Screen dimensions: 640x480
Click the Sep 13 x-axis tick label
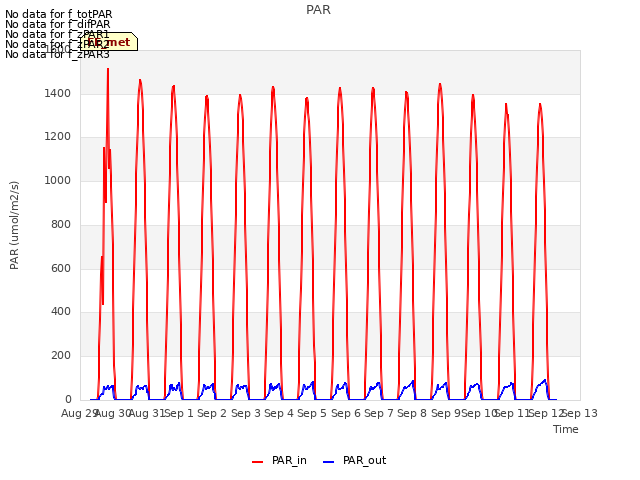click(580, 413)
